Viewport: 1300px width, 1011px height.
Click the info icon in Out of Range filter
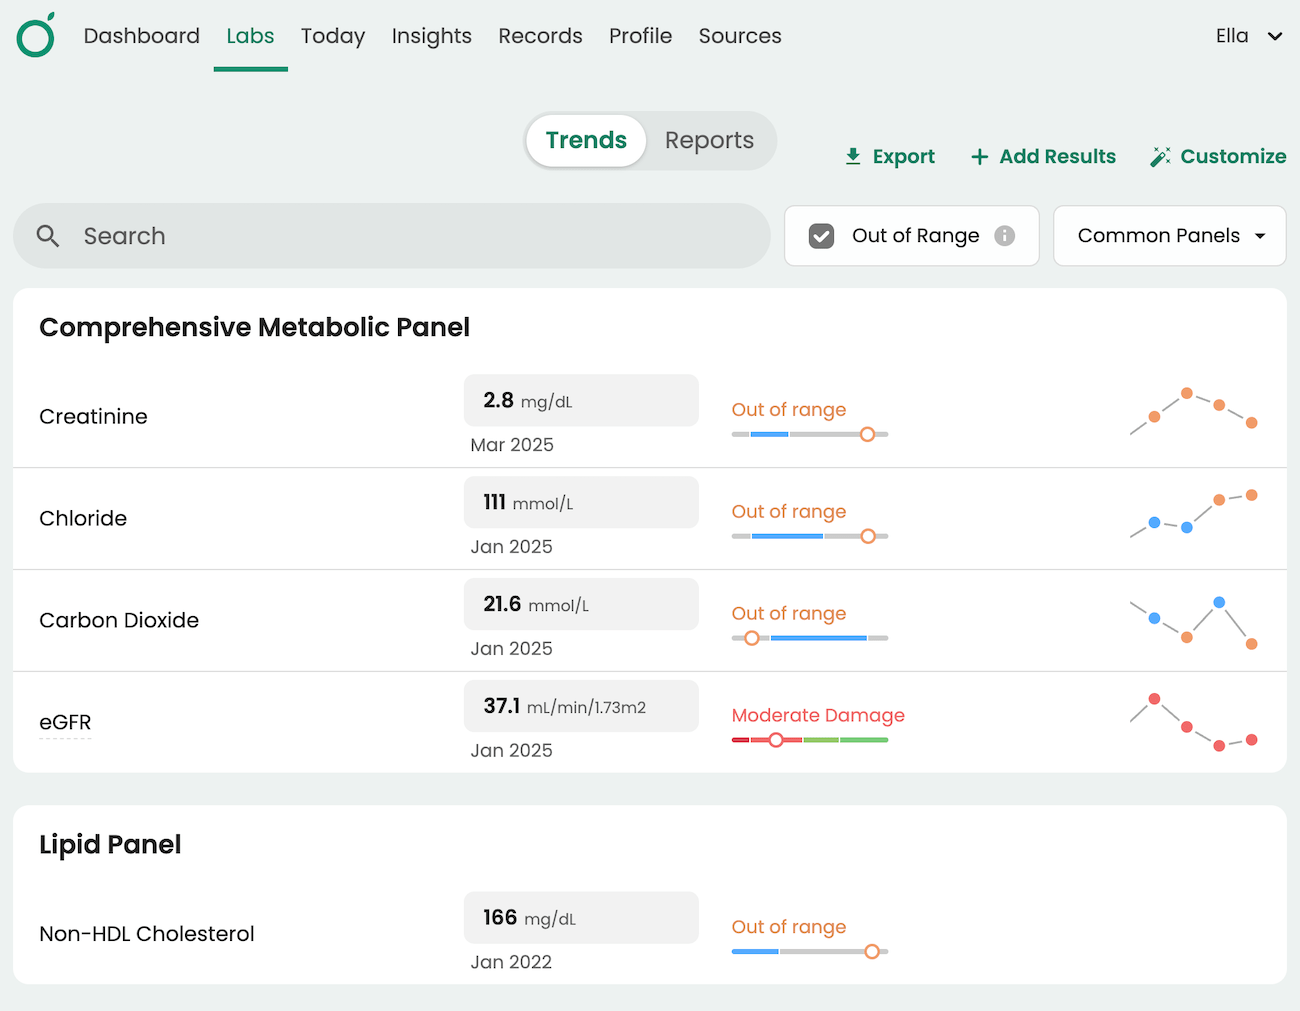click(x=1004, y=235)
